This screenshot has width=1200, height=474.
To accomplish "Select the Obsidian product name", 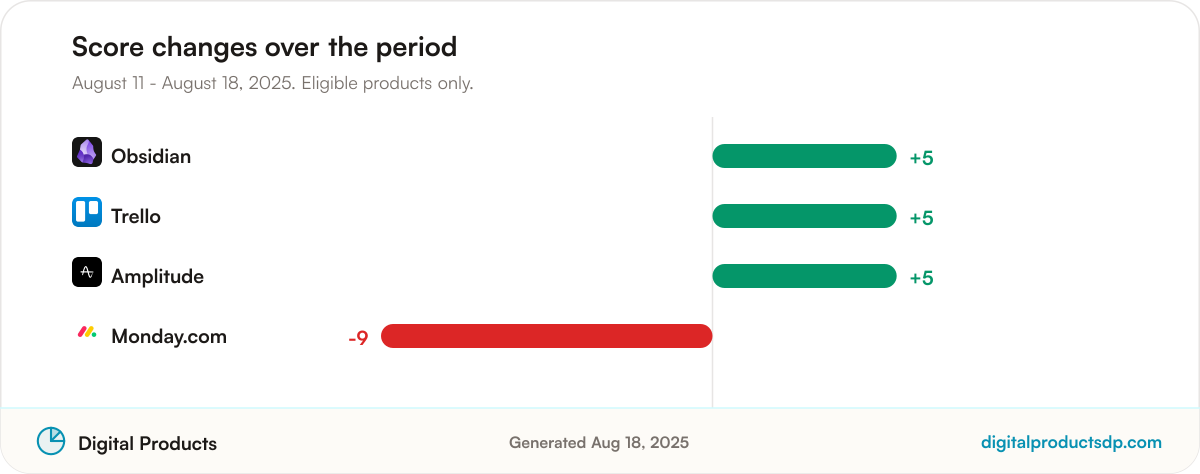I will [x=151, y=156].
